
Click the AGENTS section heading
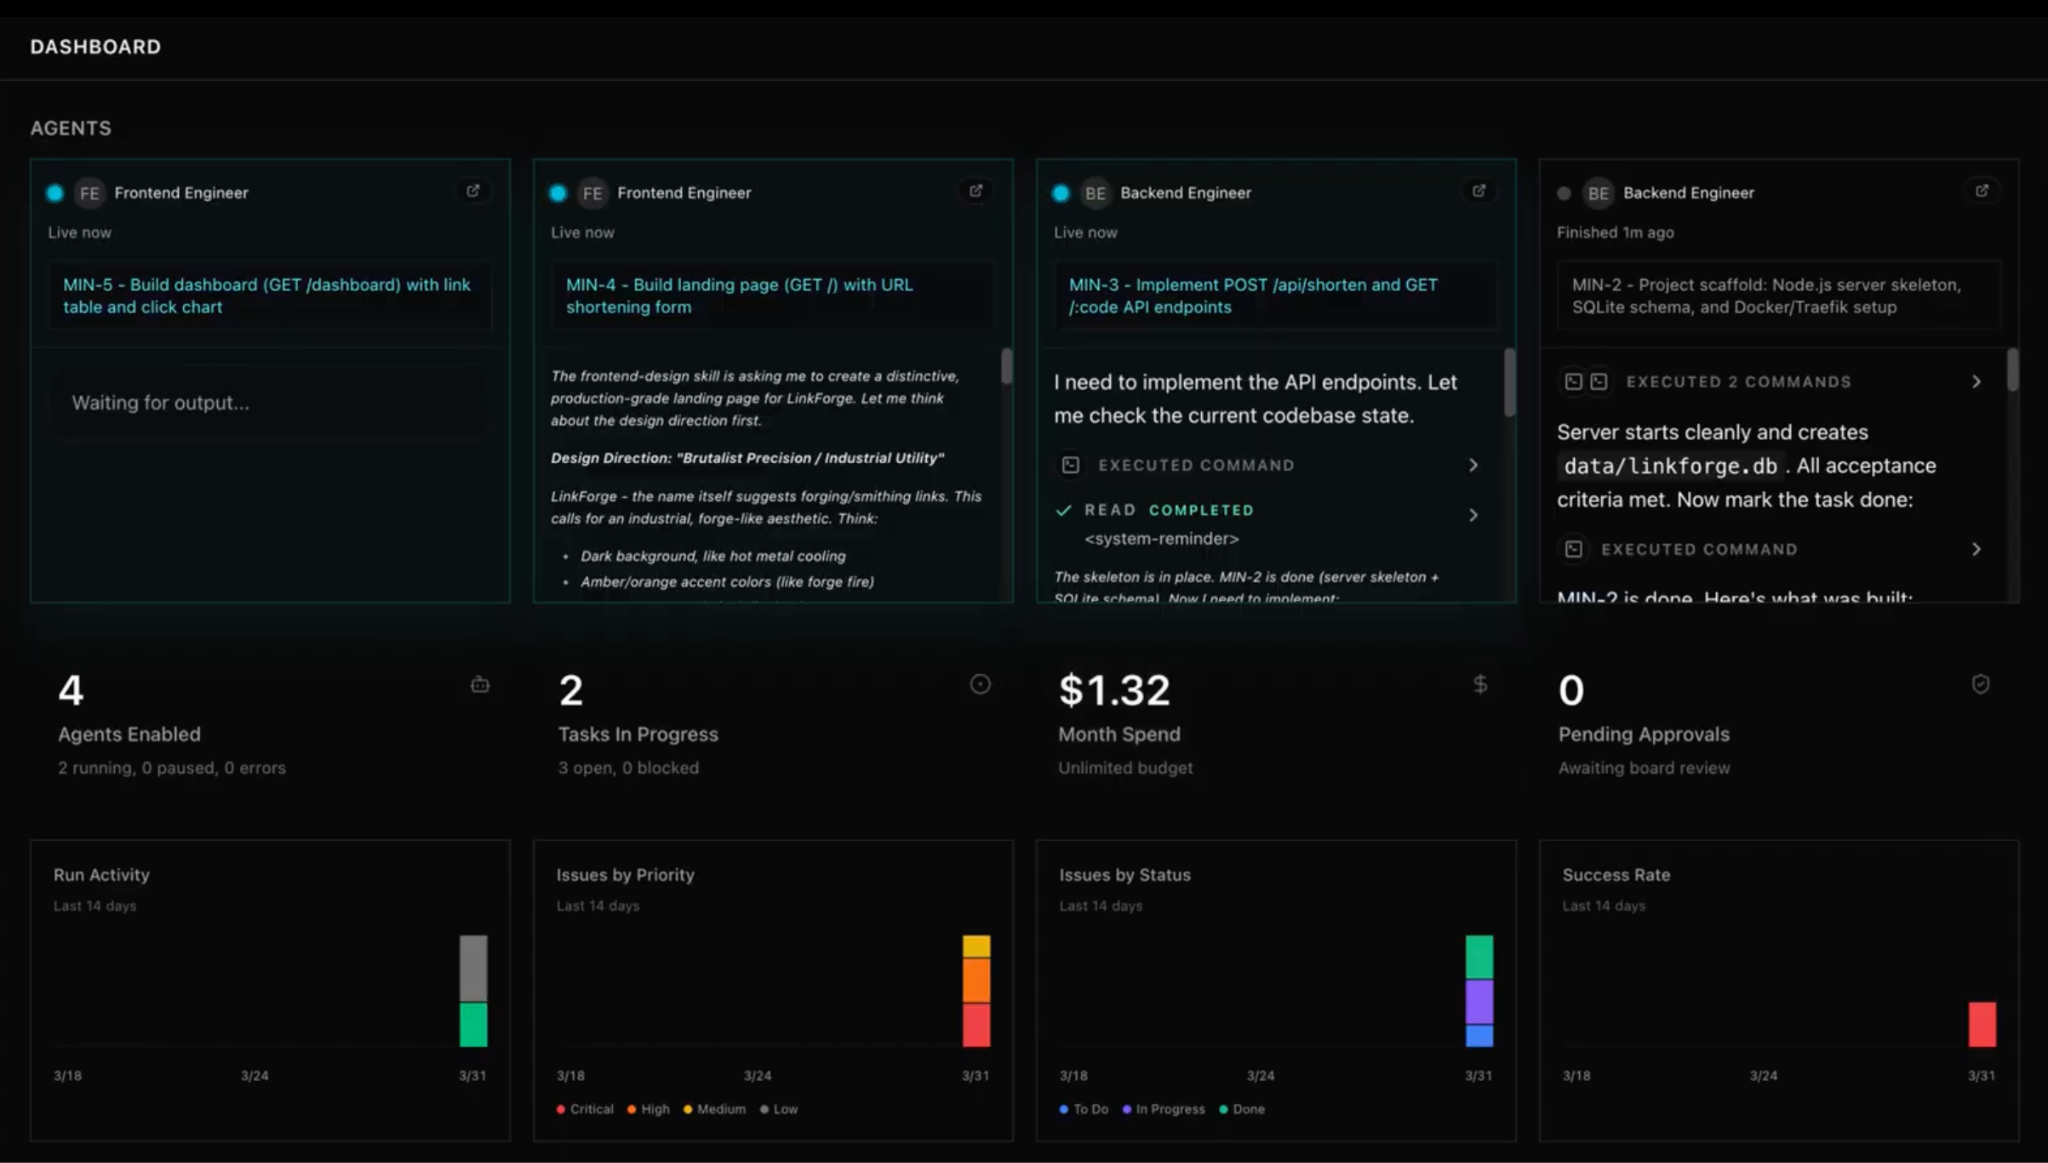tap(70, 128)
